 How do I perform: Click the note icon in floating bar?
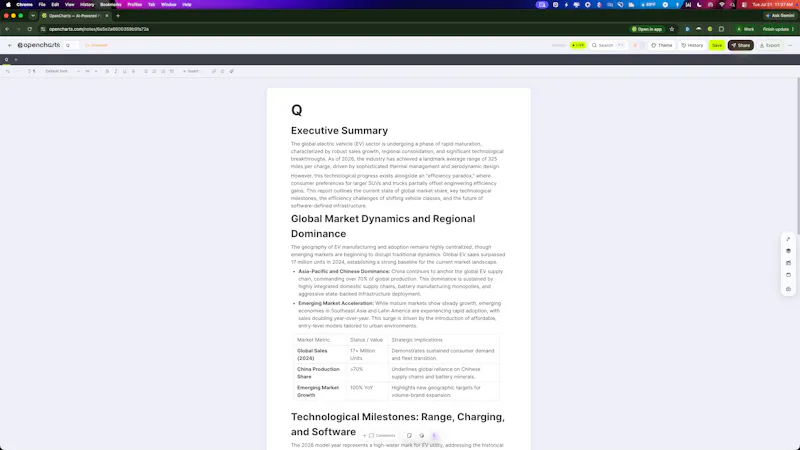[x=409, y=436]
